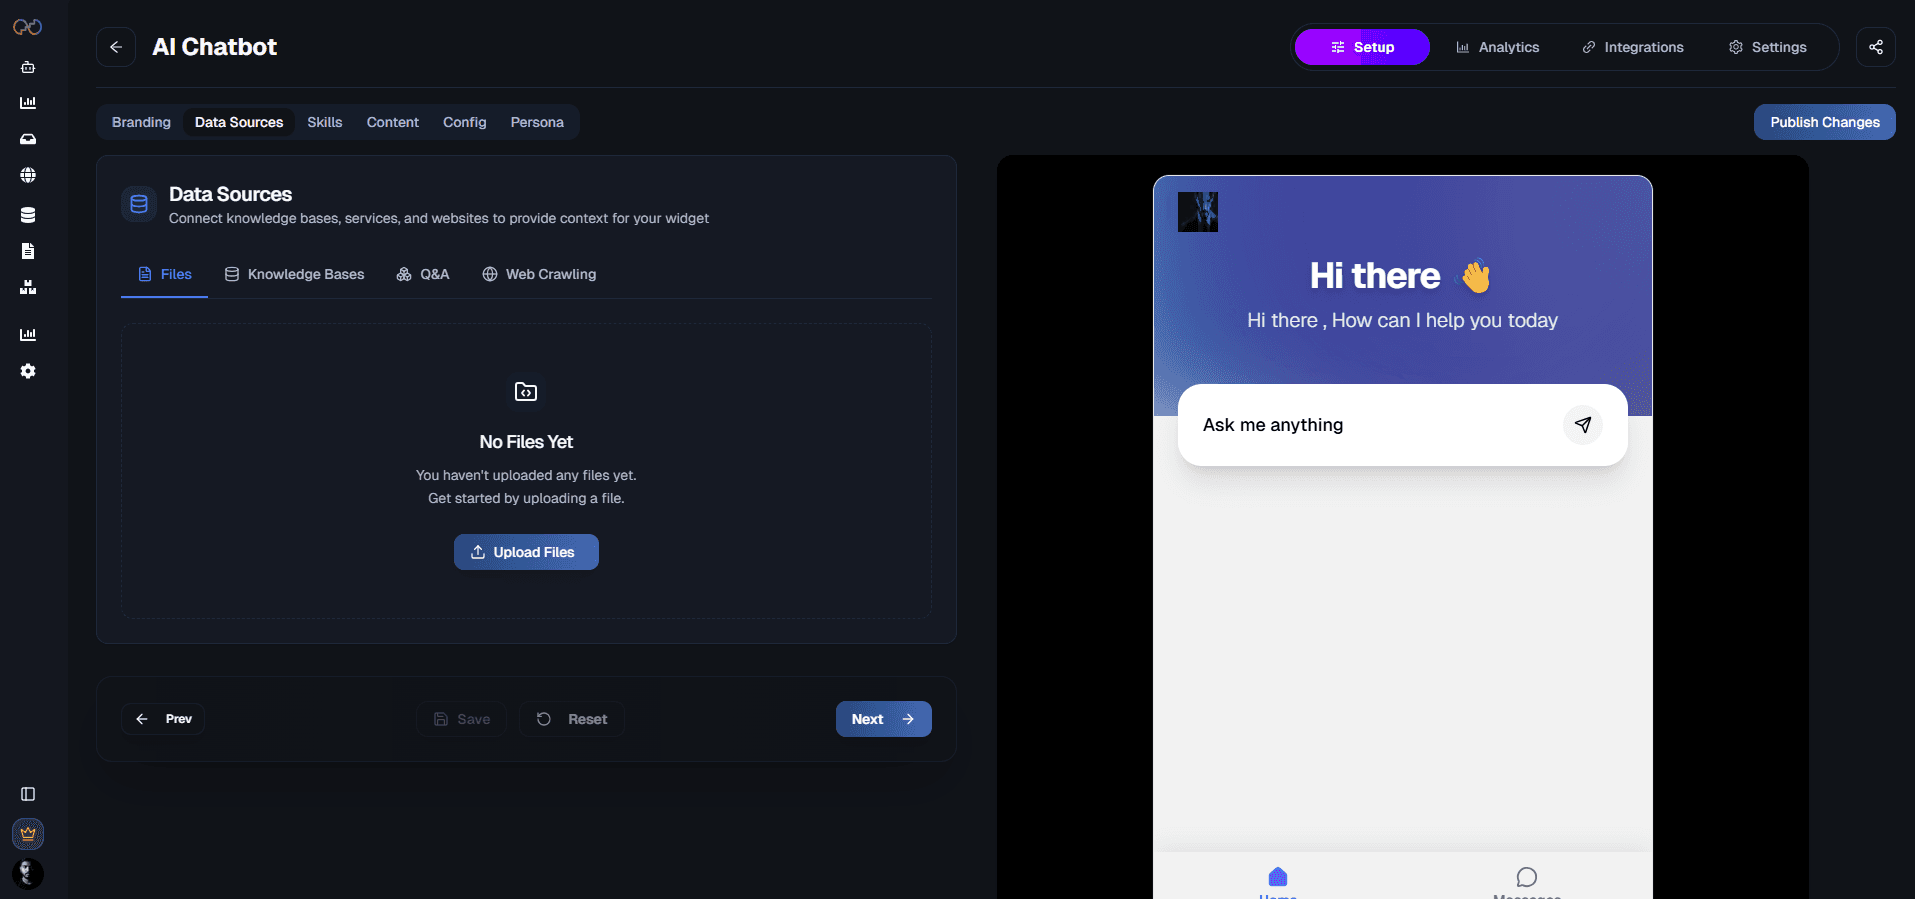Click the Save button
1915x899 pixels.
pyautogui.click(x=462, y=719)
